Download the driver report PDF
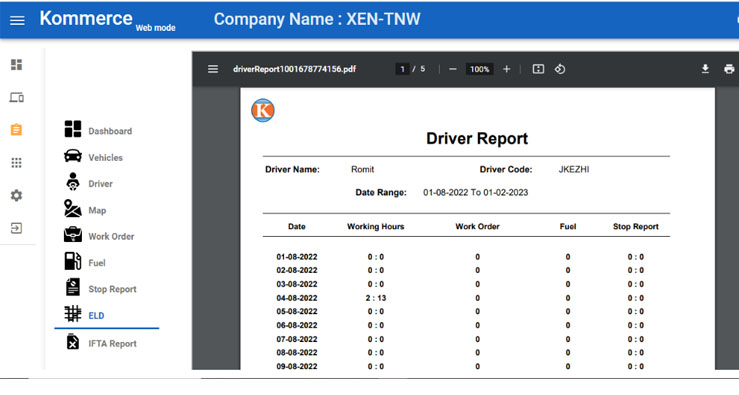The width and height of the screenshot is (739, 395). tap(705, 69)
